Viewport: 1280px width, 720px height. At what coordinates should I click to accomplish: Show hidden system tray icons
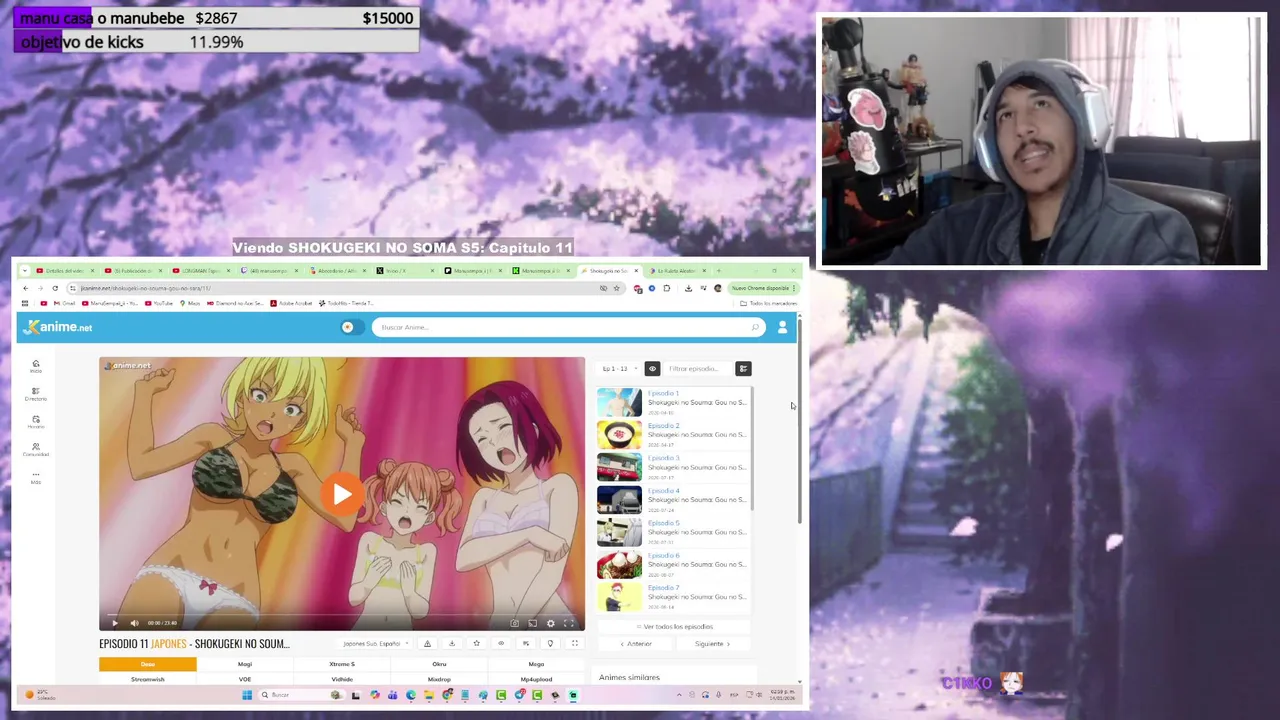679,695
